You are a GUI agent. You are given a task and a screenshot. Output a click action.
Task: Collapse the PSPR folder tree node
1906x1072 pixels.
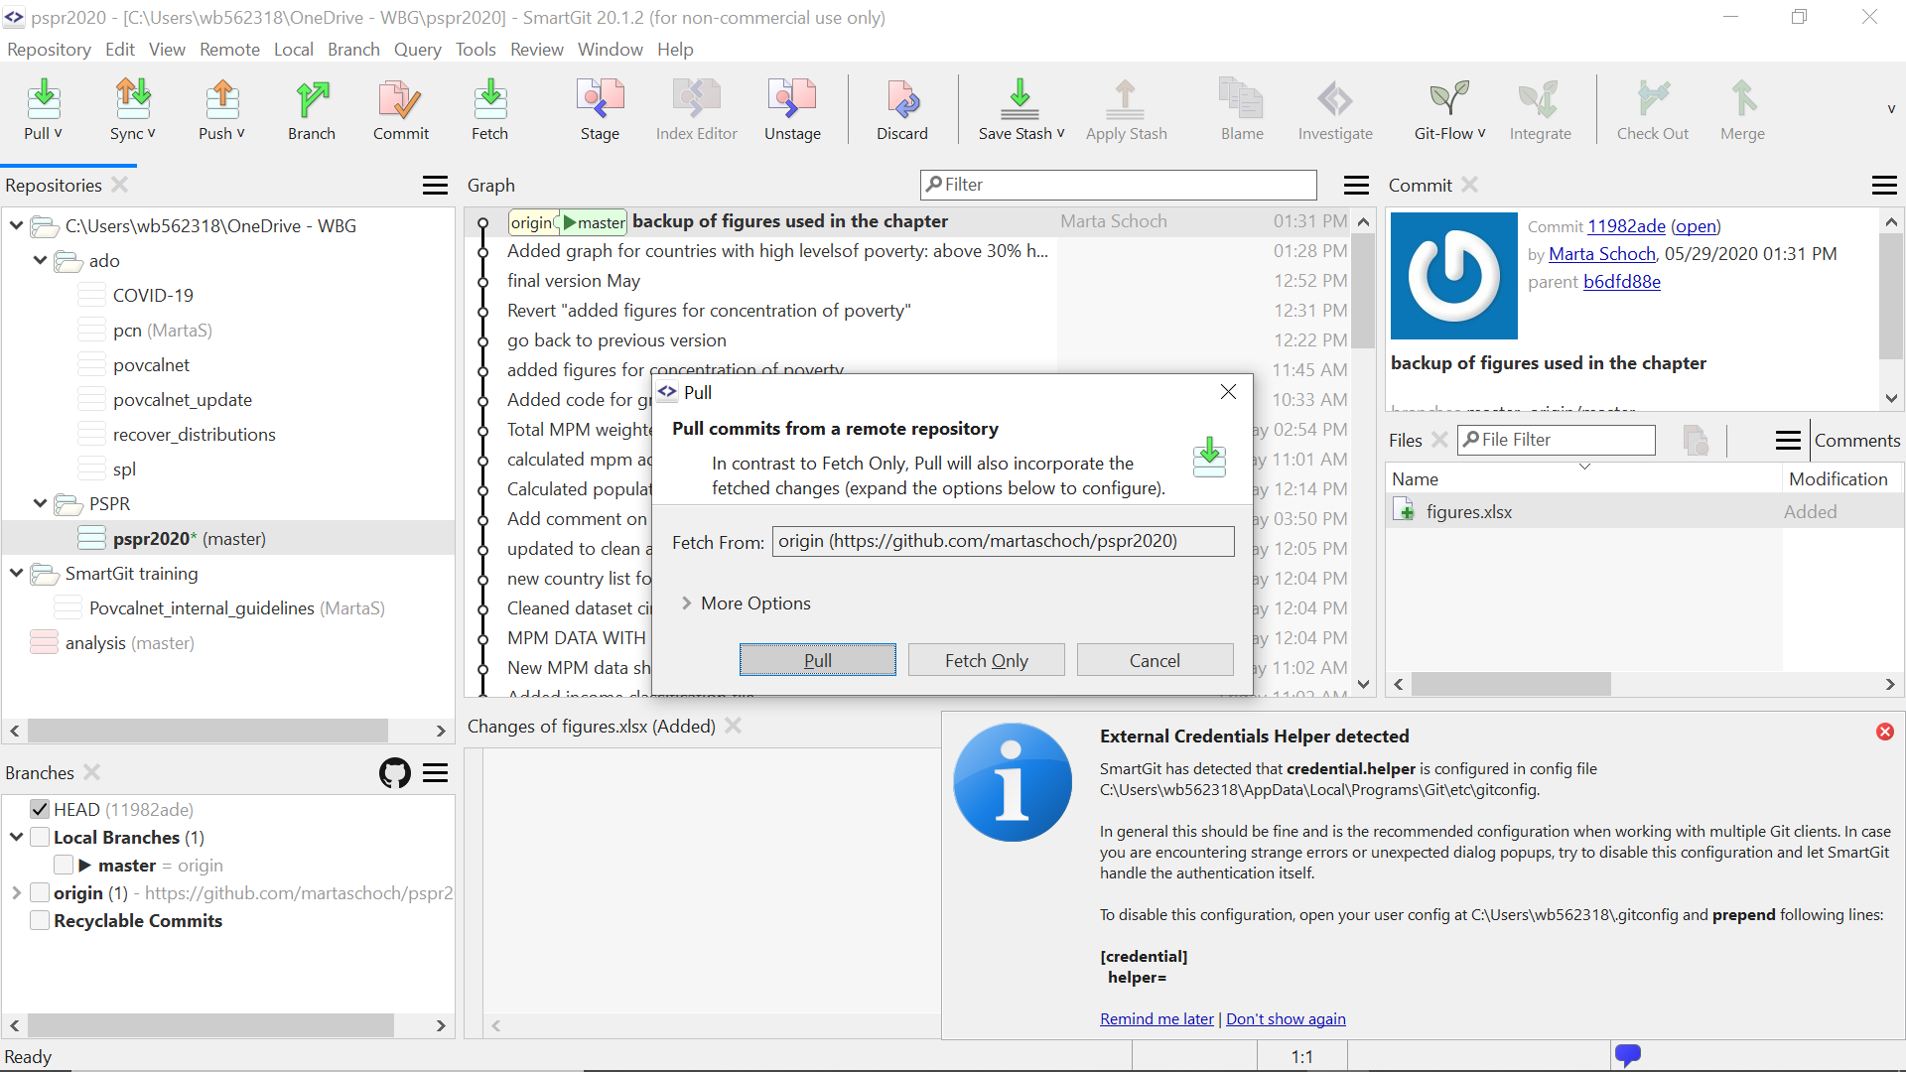point(40,503)
